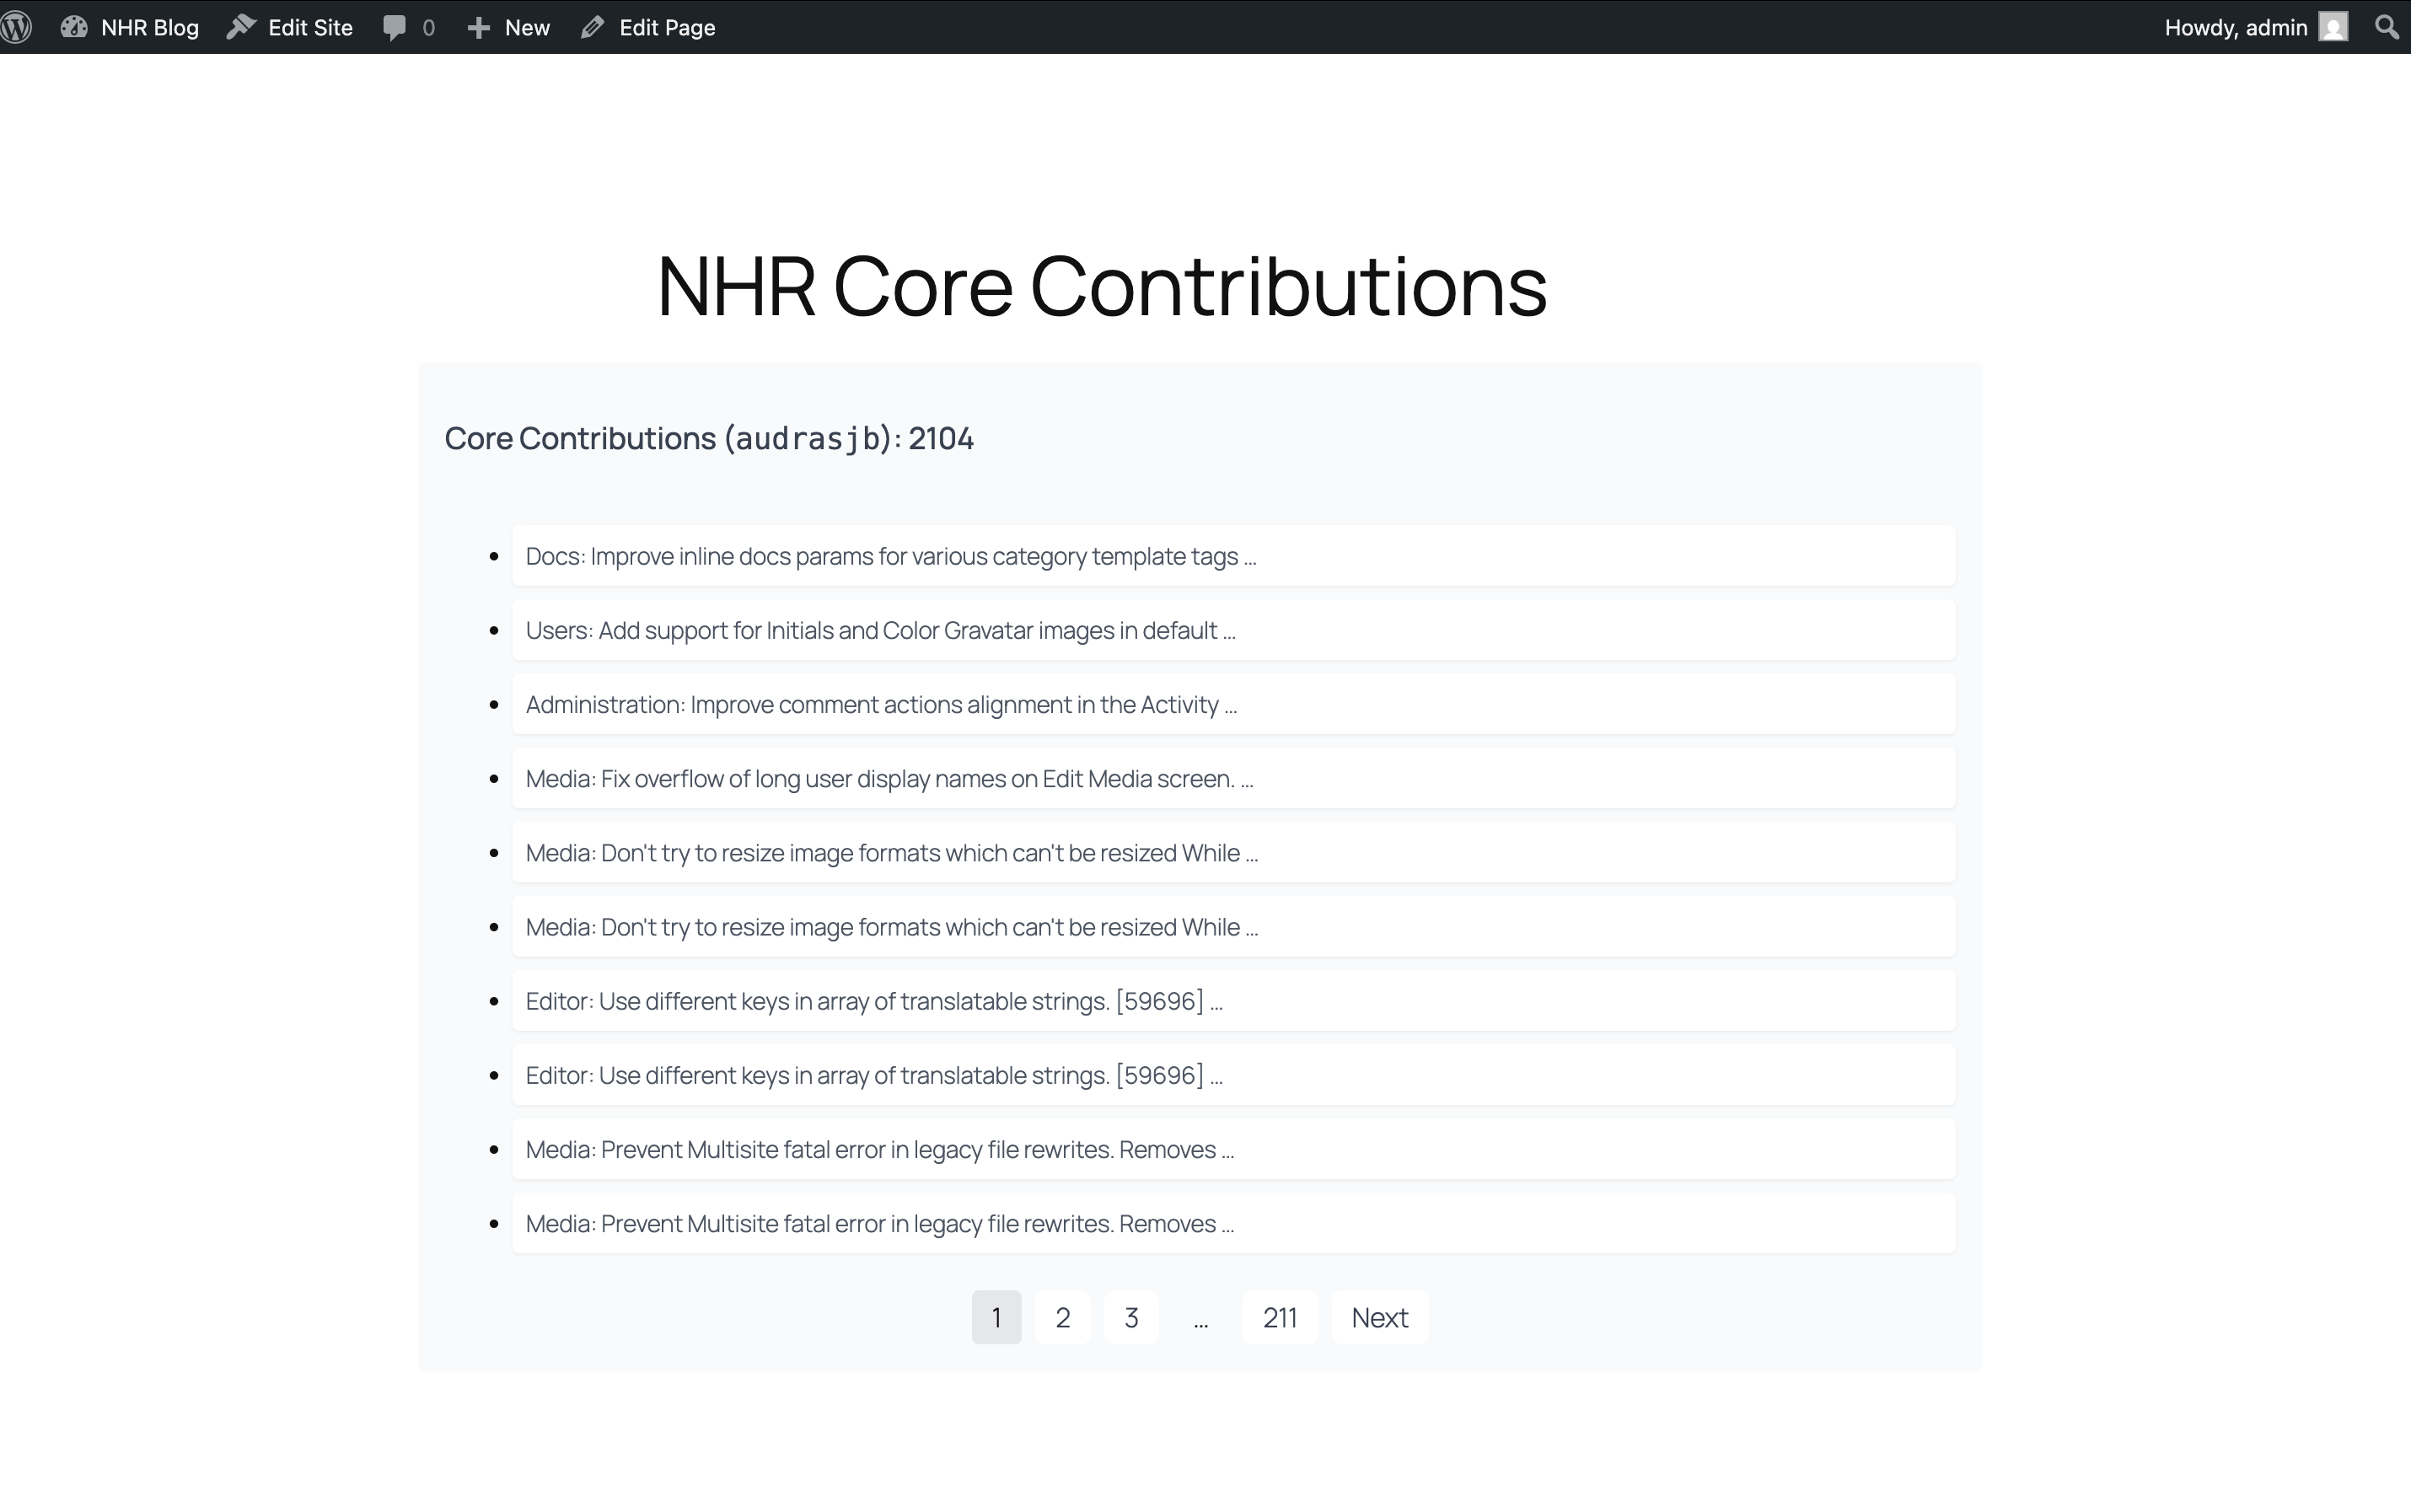Open the Administration comment actions alignment item
The image size is (2411, 1512).
[880, 704]
